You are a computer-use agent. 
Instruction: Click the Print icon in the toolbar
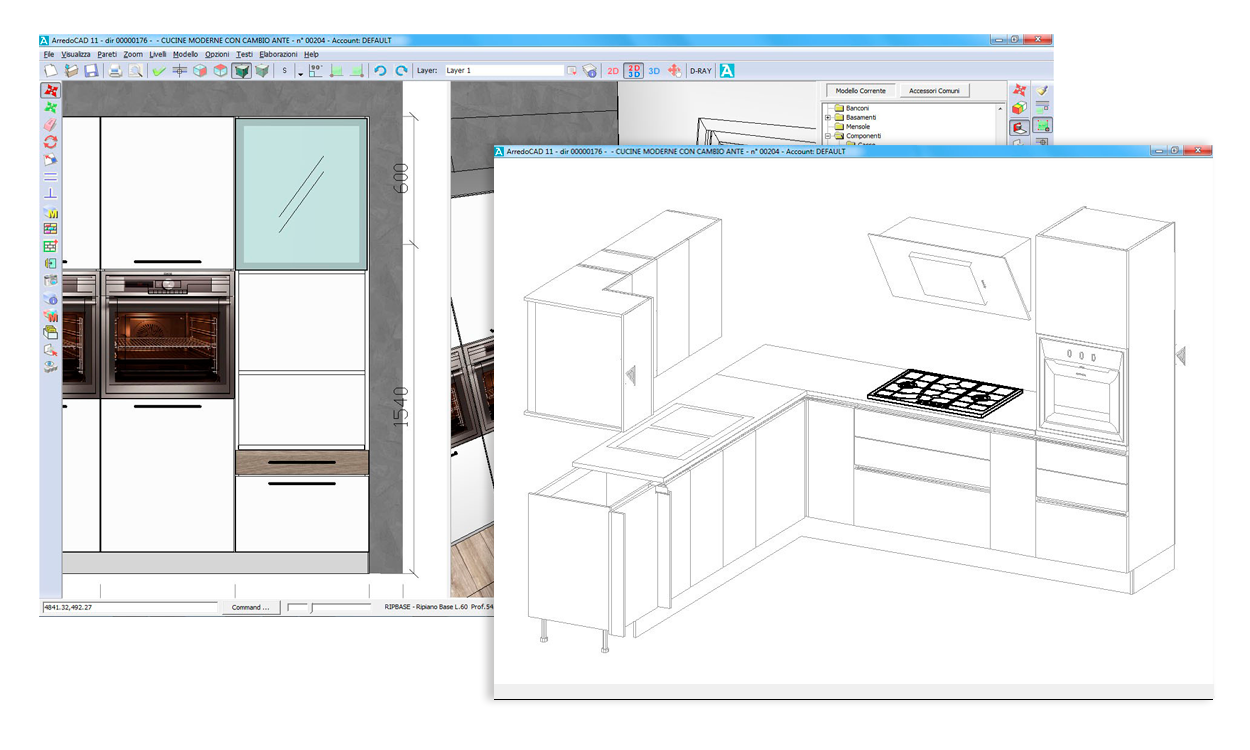pyautogui.click(x=116, y=71)
